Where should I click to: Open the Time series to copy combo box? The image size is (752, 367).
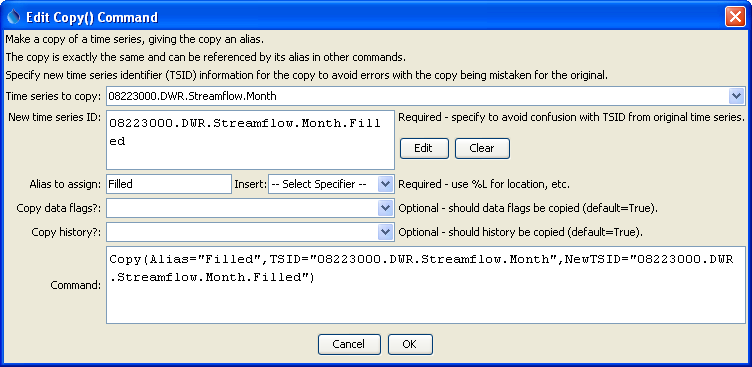coord(425,96)
